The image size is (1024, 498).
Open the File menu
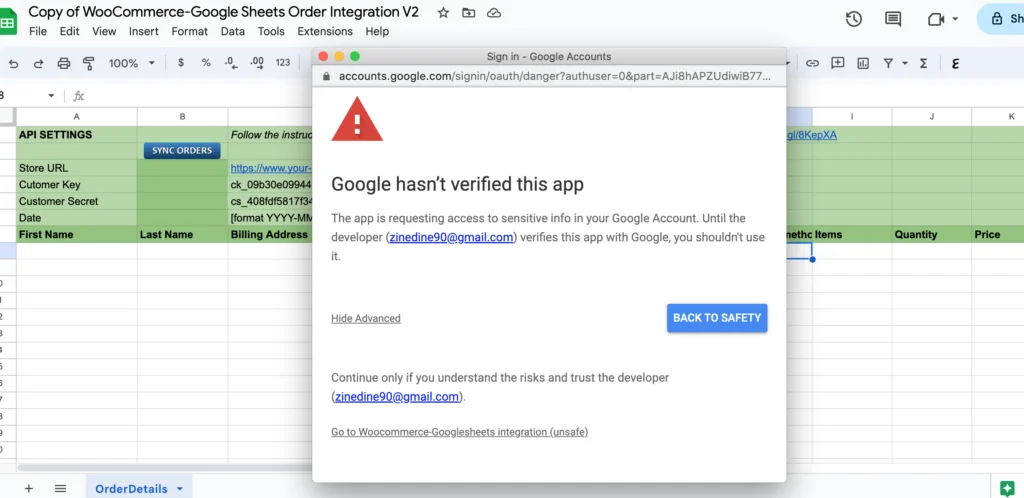coord(38,31)
